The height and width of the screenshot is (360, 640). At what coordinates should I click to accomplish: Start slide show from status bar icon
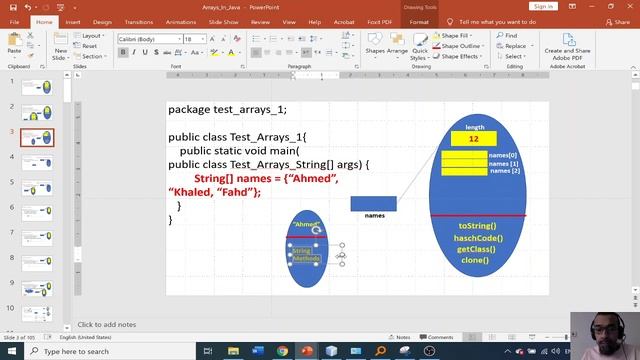pyautogui.click(x=532, y=337)
